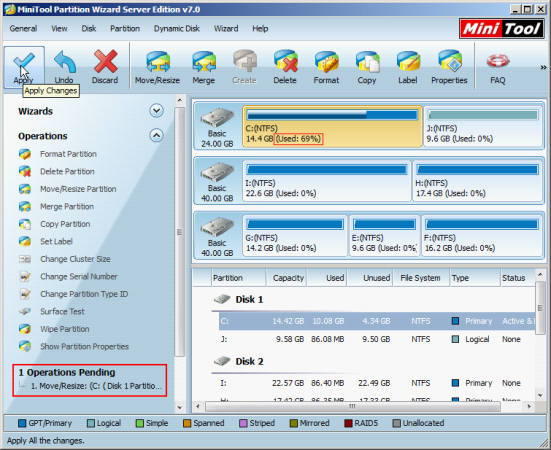Select pending Move/Resize operation entry

96,386
